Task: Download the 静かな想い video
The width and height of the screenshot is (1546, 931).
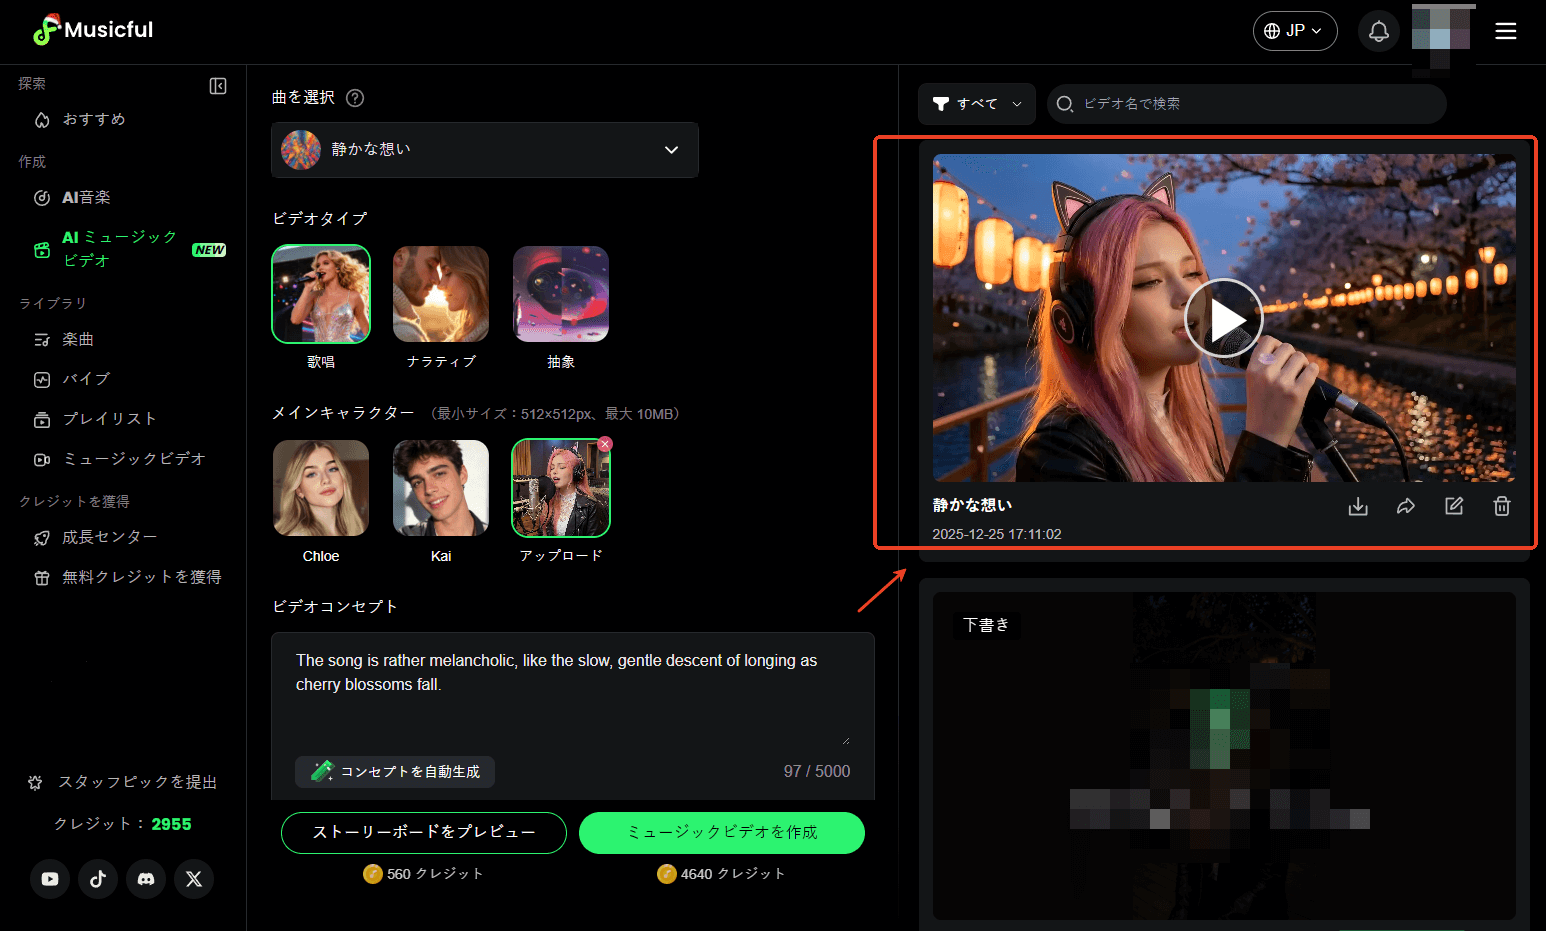Action: pyautogui.click(x=1357, y=506)
